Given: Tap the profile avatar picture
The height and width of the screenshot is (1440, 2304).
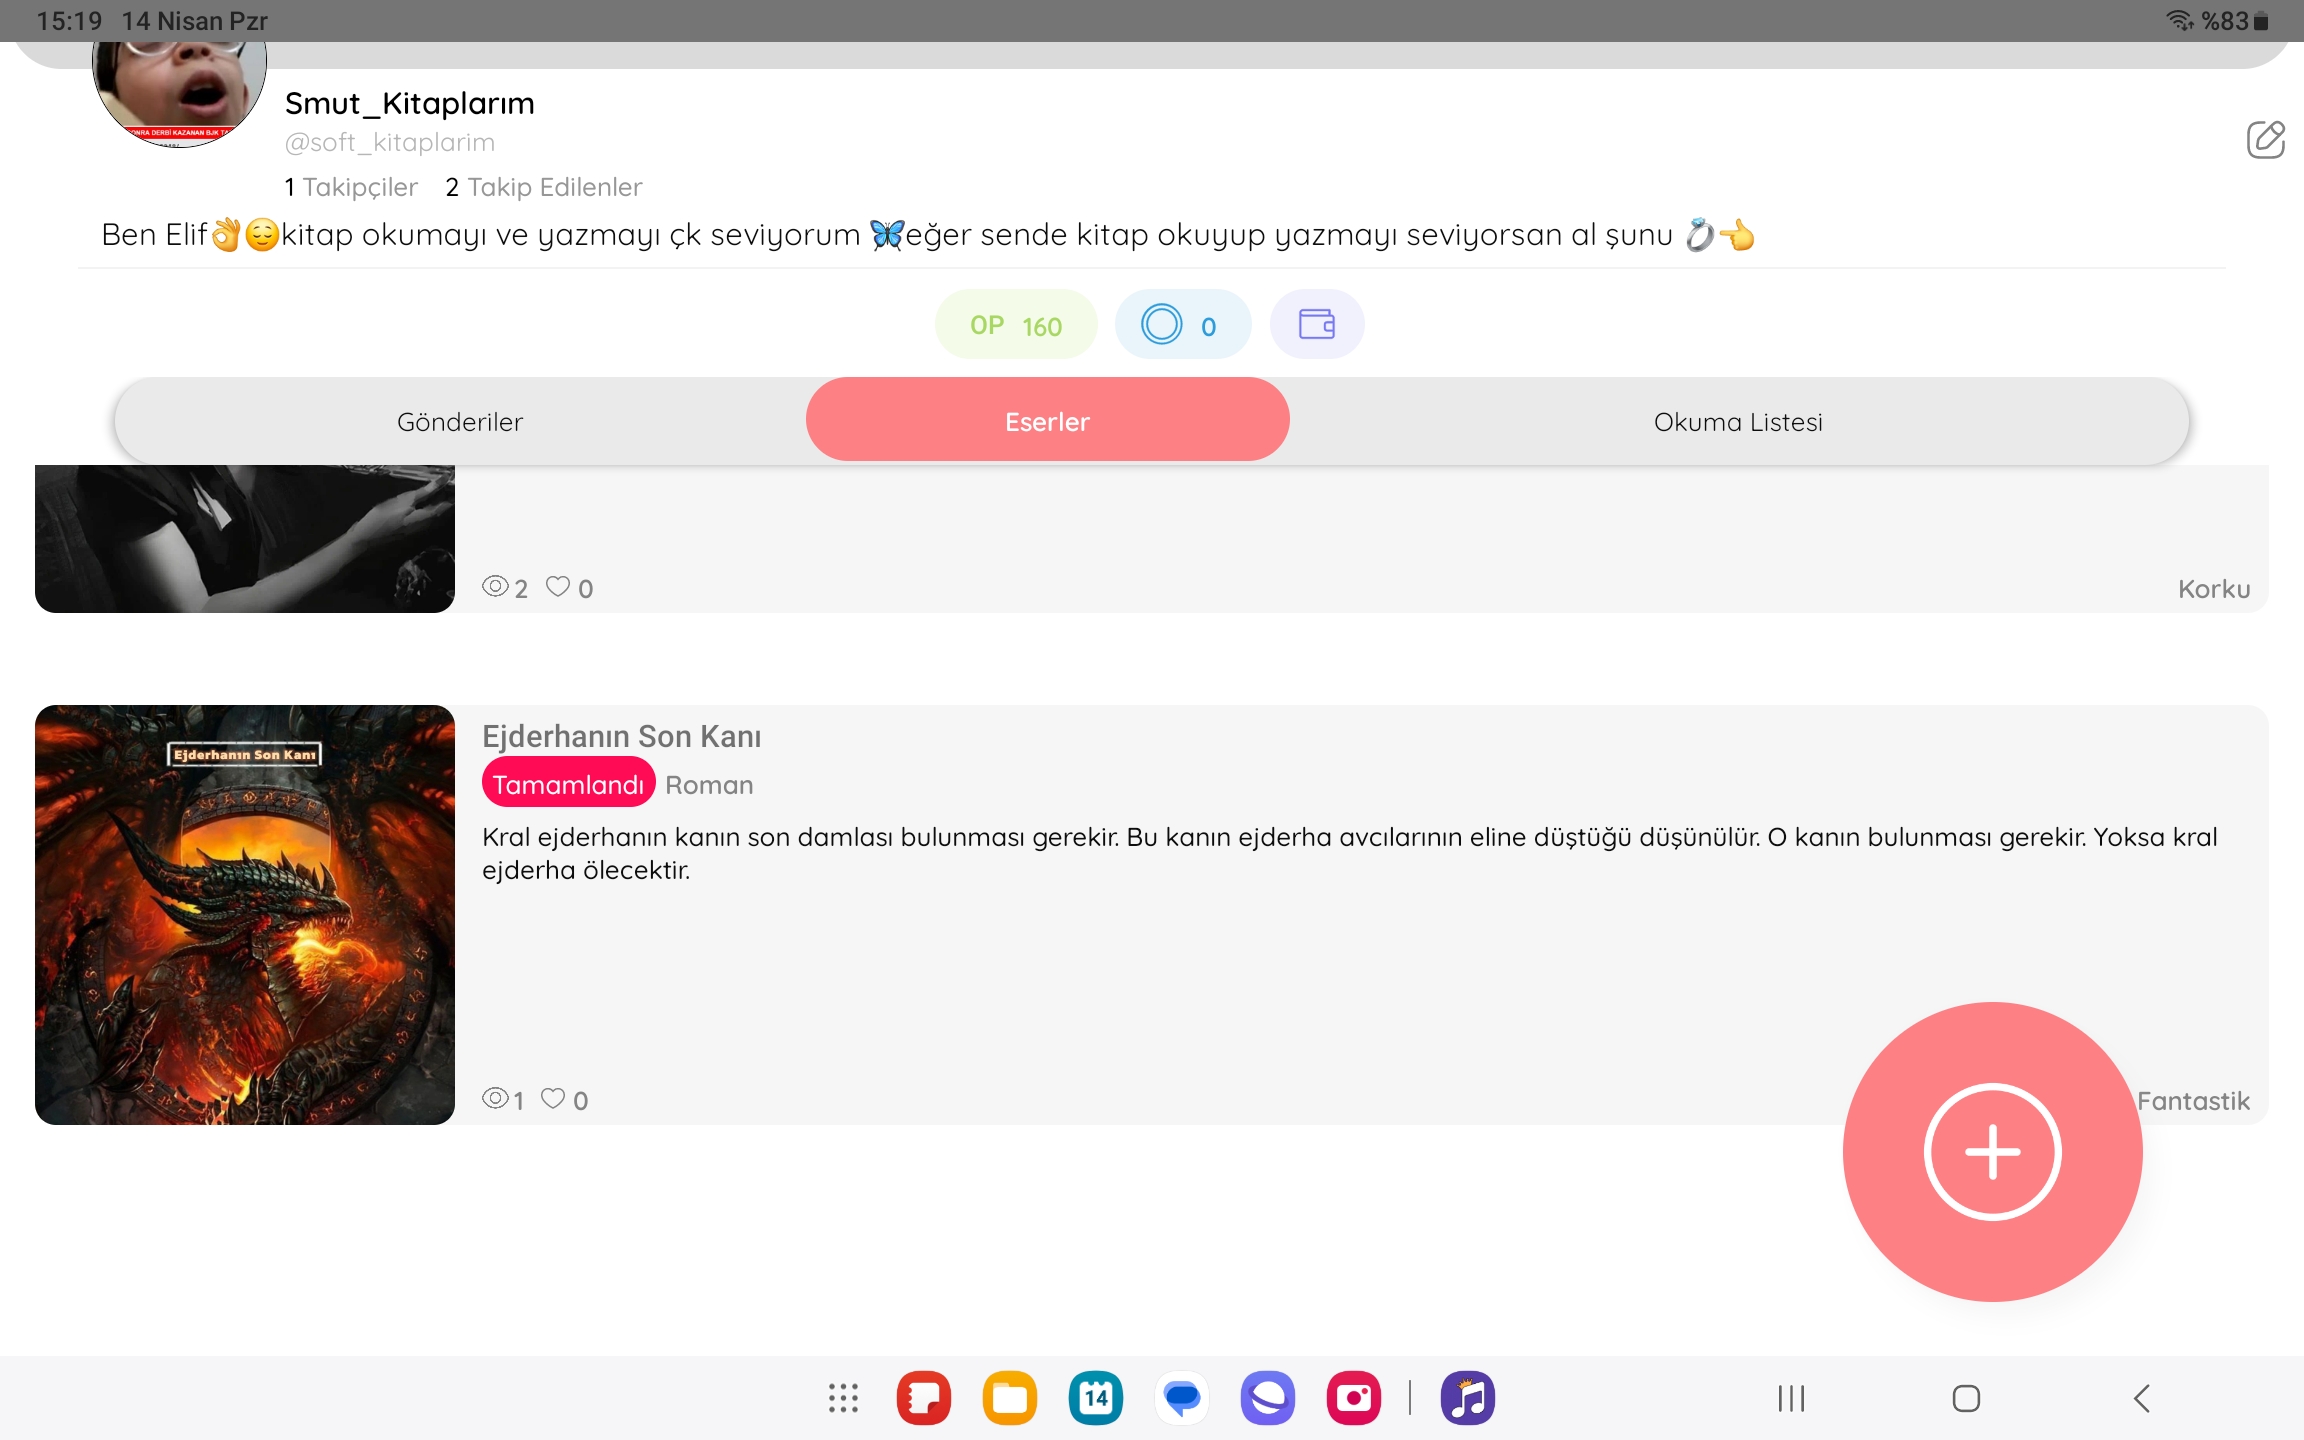Looking at the screenshot, I should (x=179, y=95).
